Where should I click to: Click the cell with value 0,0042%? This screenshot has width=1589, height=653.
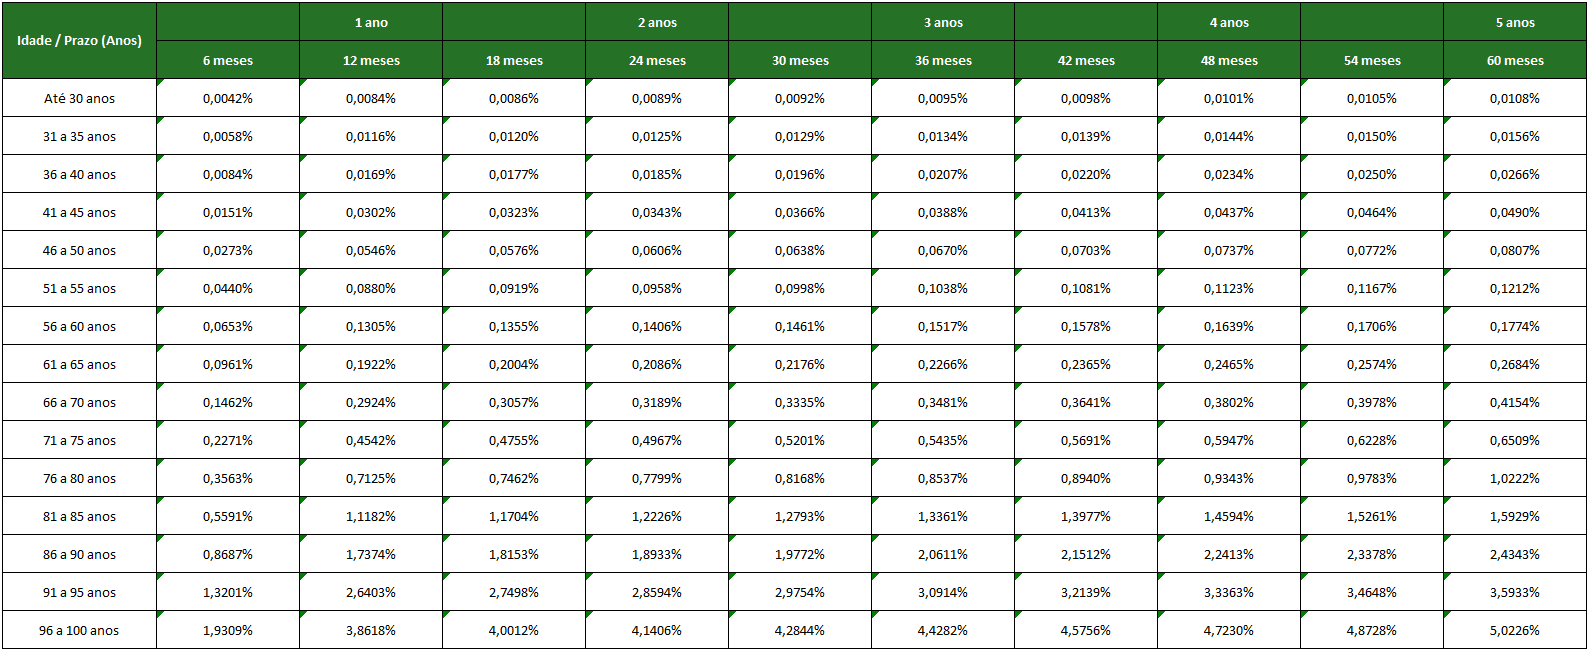[228, 98]
